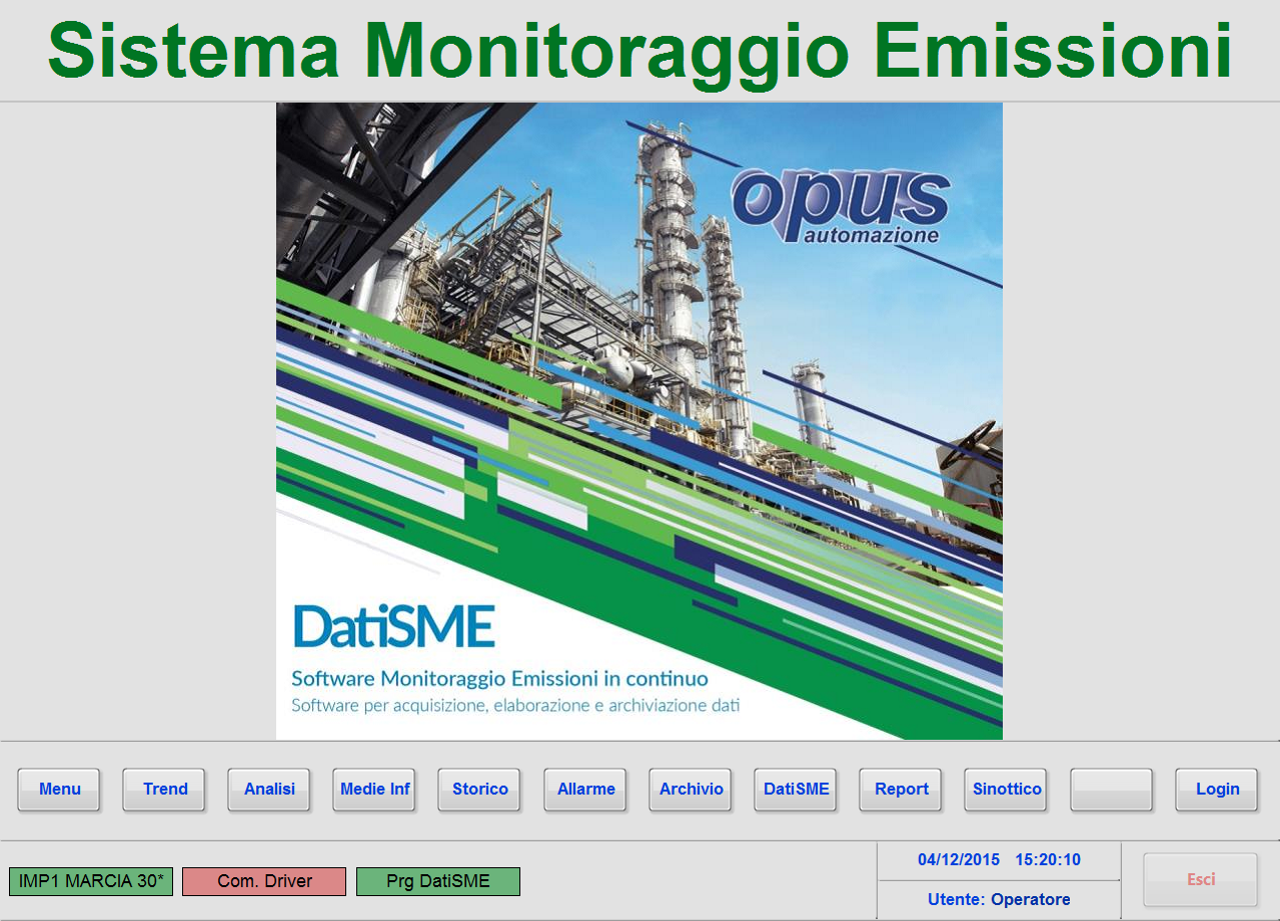The width and height of the screenshot is (1280, 921).
Task: Open the Medie Inf page
Action: (x=375, y=789)
